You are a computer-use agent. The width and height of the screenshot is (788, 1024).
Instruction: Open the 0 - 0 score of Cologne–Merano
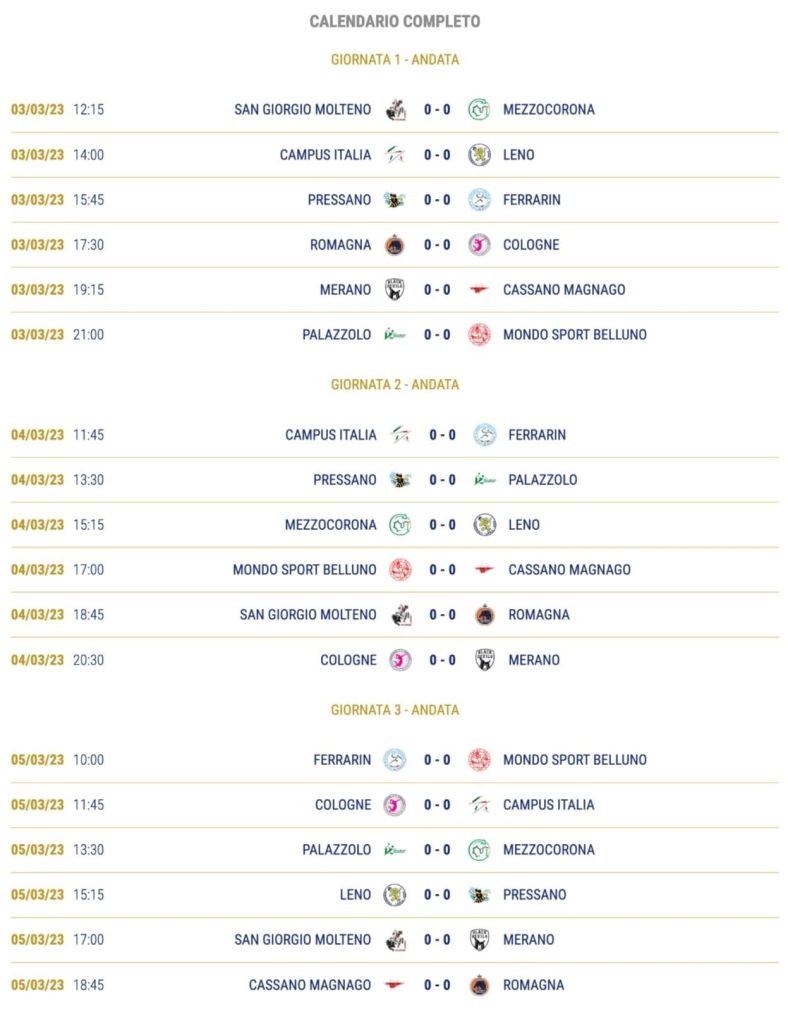point(442,660)
